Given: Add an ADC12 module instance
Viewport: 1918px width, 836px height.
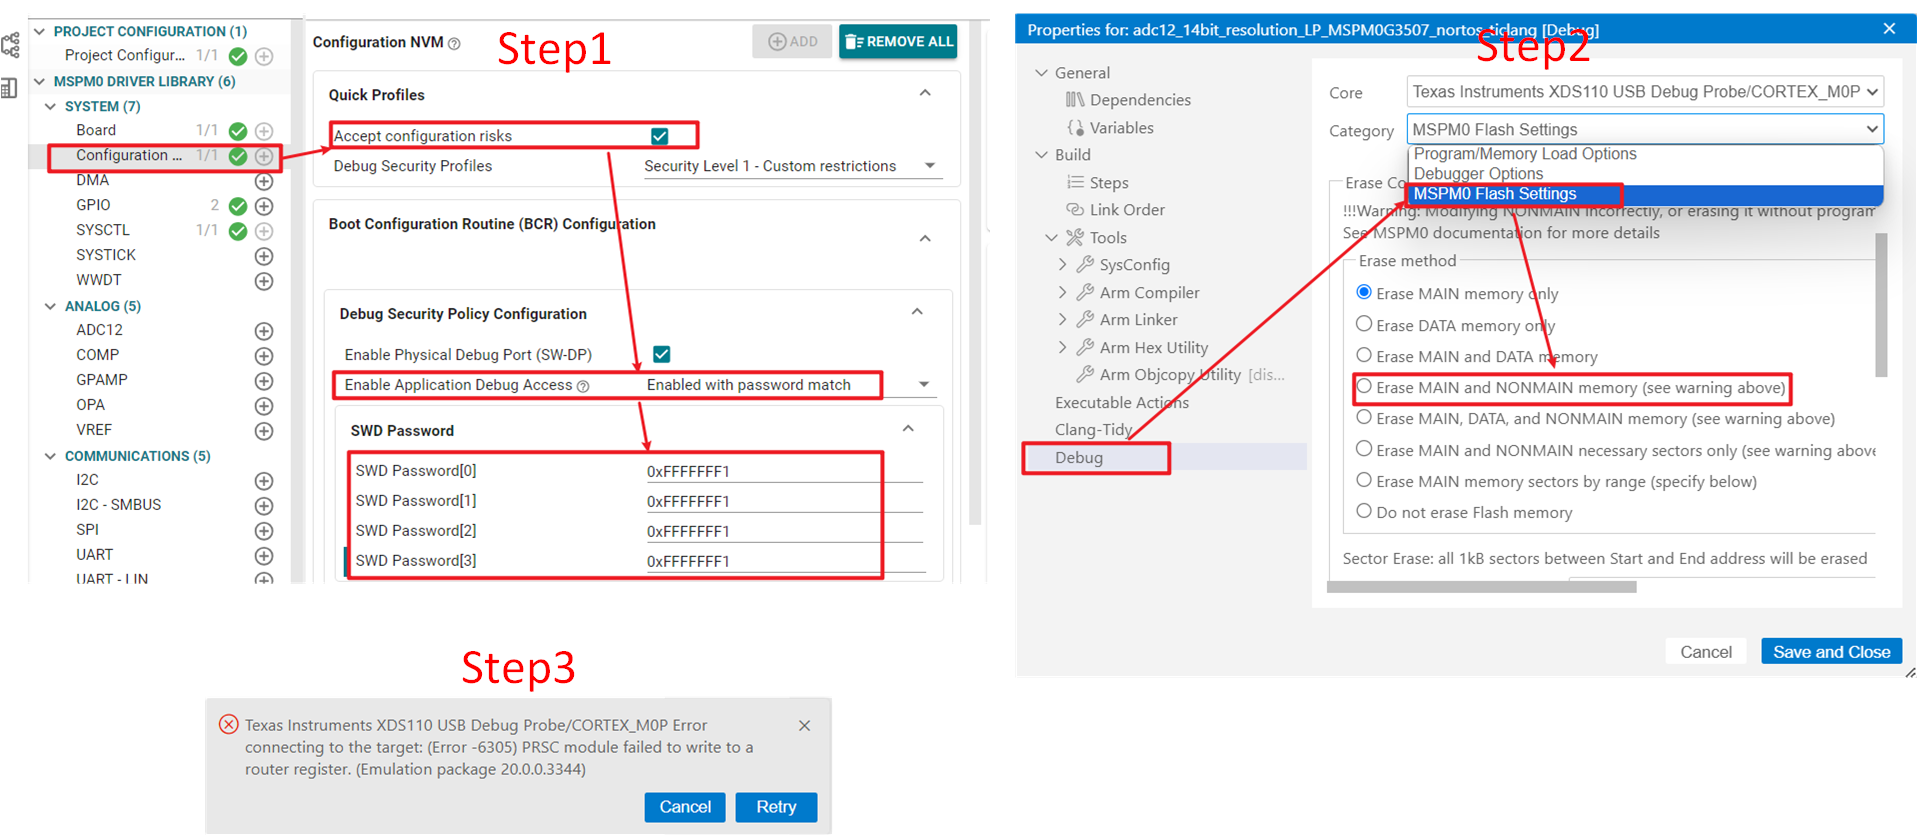Looking at the screenshot, I should [x=264, y=331].
